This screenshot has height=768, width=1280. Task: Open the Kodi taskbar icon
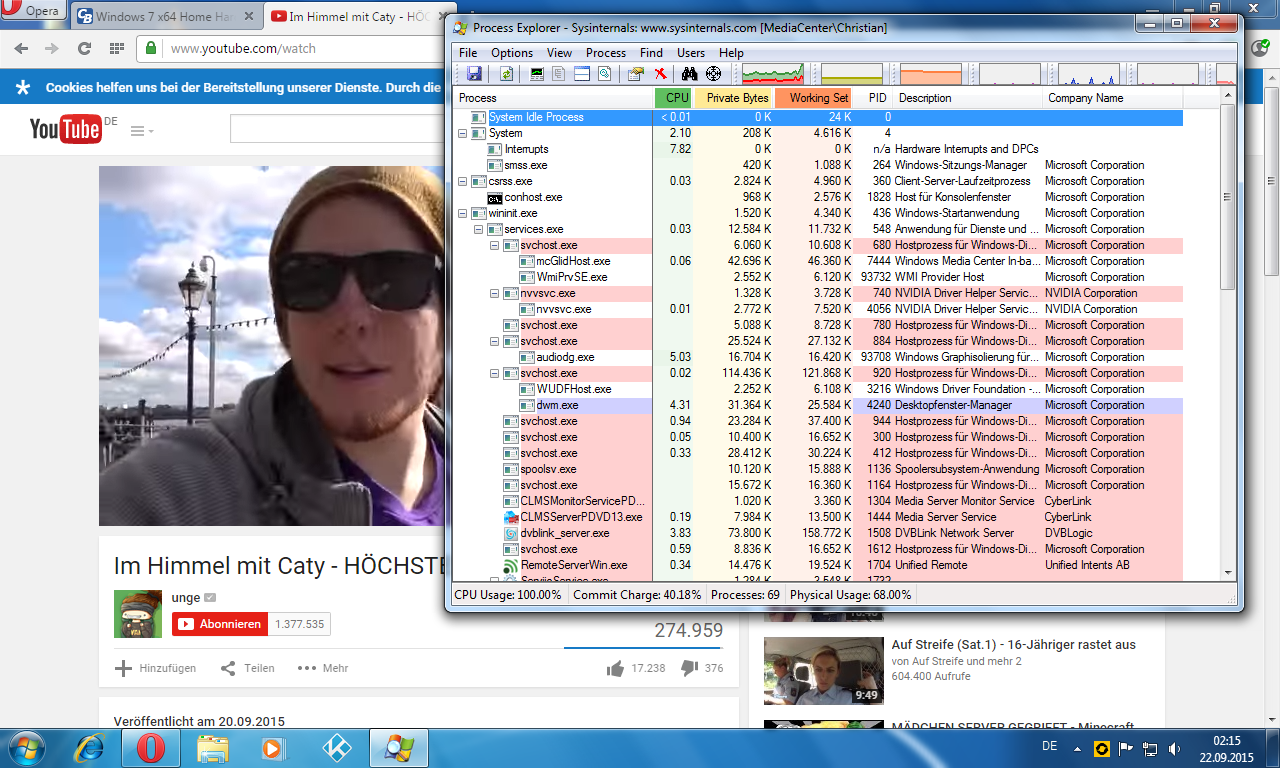coord(336,747)
